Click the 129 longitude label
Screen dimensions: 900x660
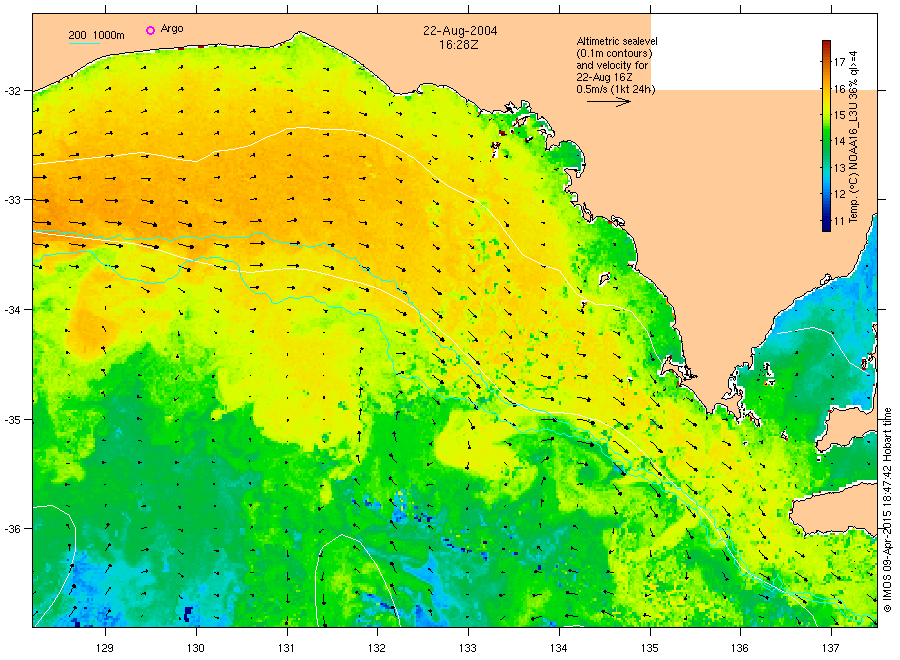(x=105, y=649)
